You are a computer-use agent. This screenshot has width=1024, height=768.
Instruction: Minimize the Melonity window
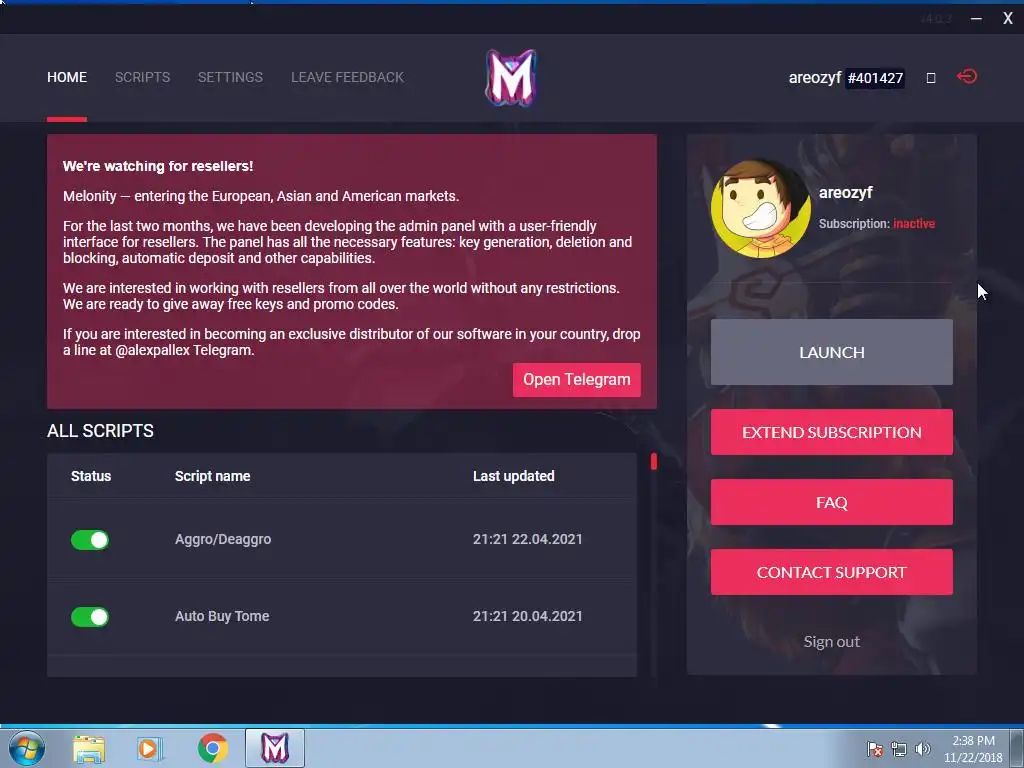coord(976,18)
